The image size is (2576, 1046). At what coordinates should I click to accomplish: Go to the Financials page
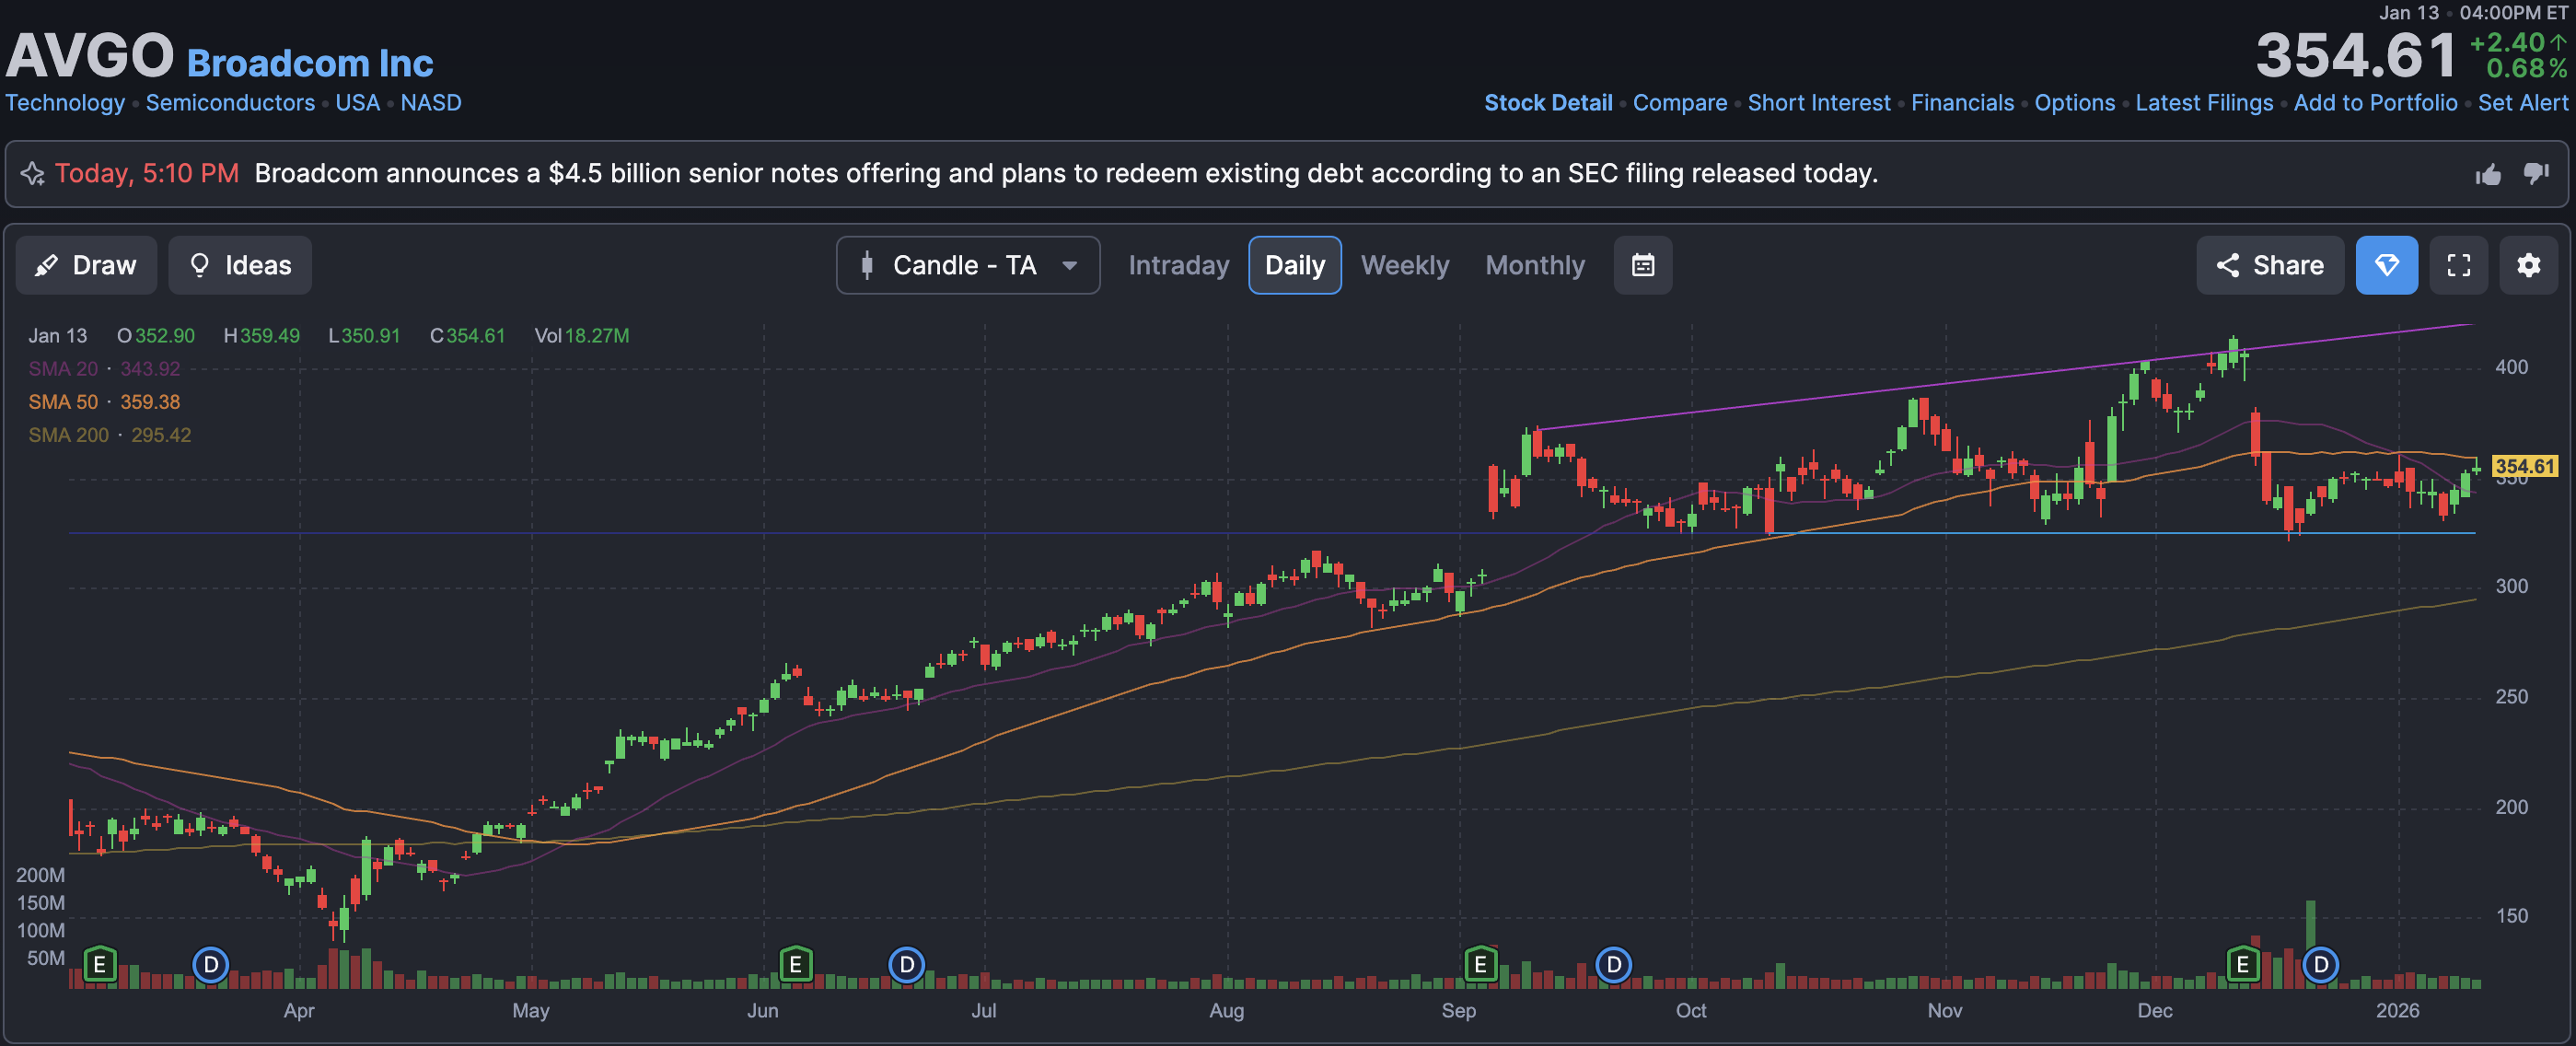coord(1962,103)
